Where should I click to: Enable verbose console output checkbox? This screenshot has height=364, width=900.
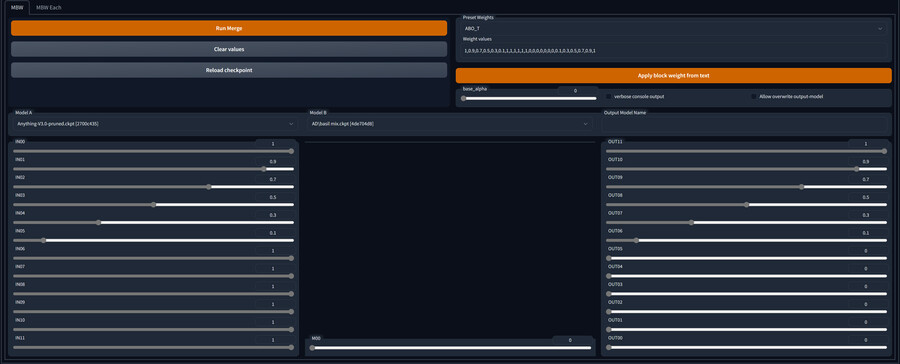coord(609,96)
